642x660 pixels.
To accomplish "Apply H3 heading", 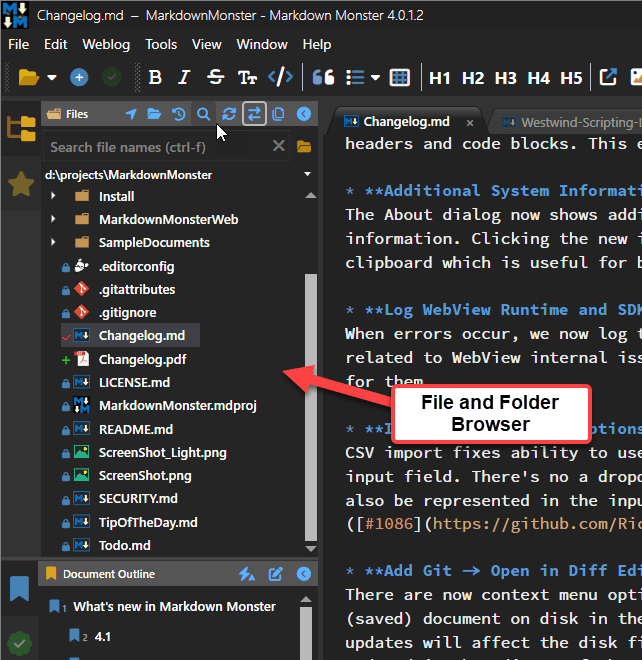I will tap(506, 78).
